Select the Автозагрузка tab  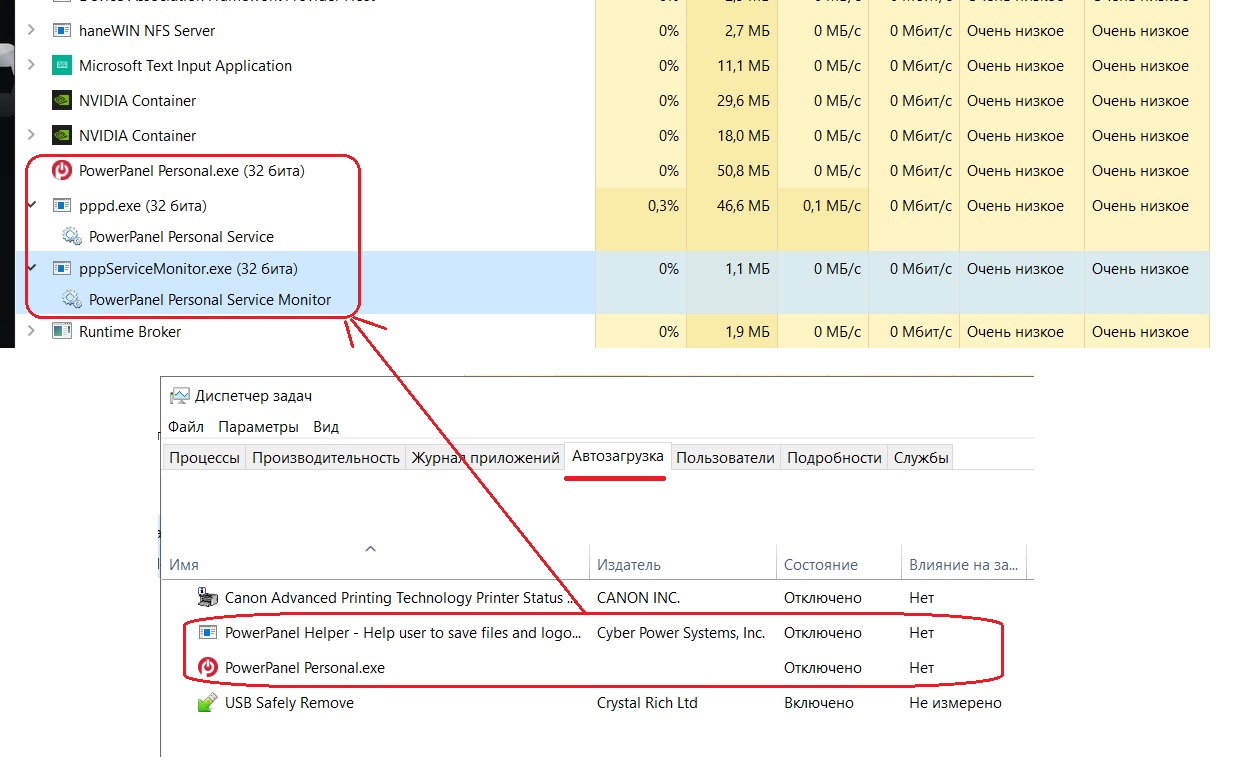pyautogui.click(x=618, y=456)
